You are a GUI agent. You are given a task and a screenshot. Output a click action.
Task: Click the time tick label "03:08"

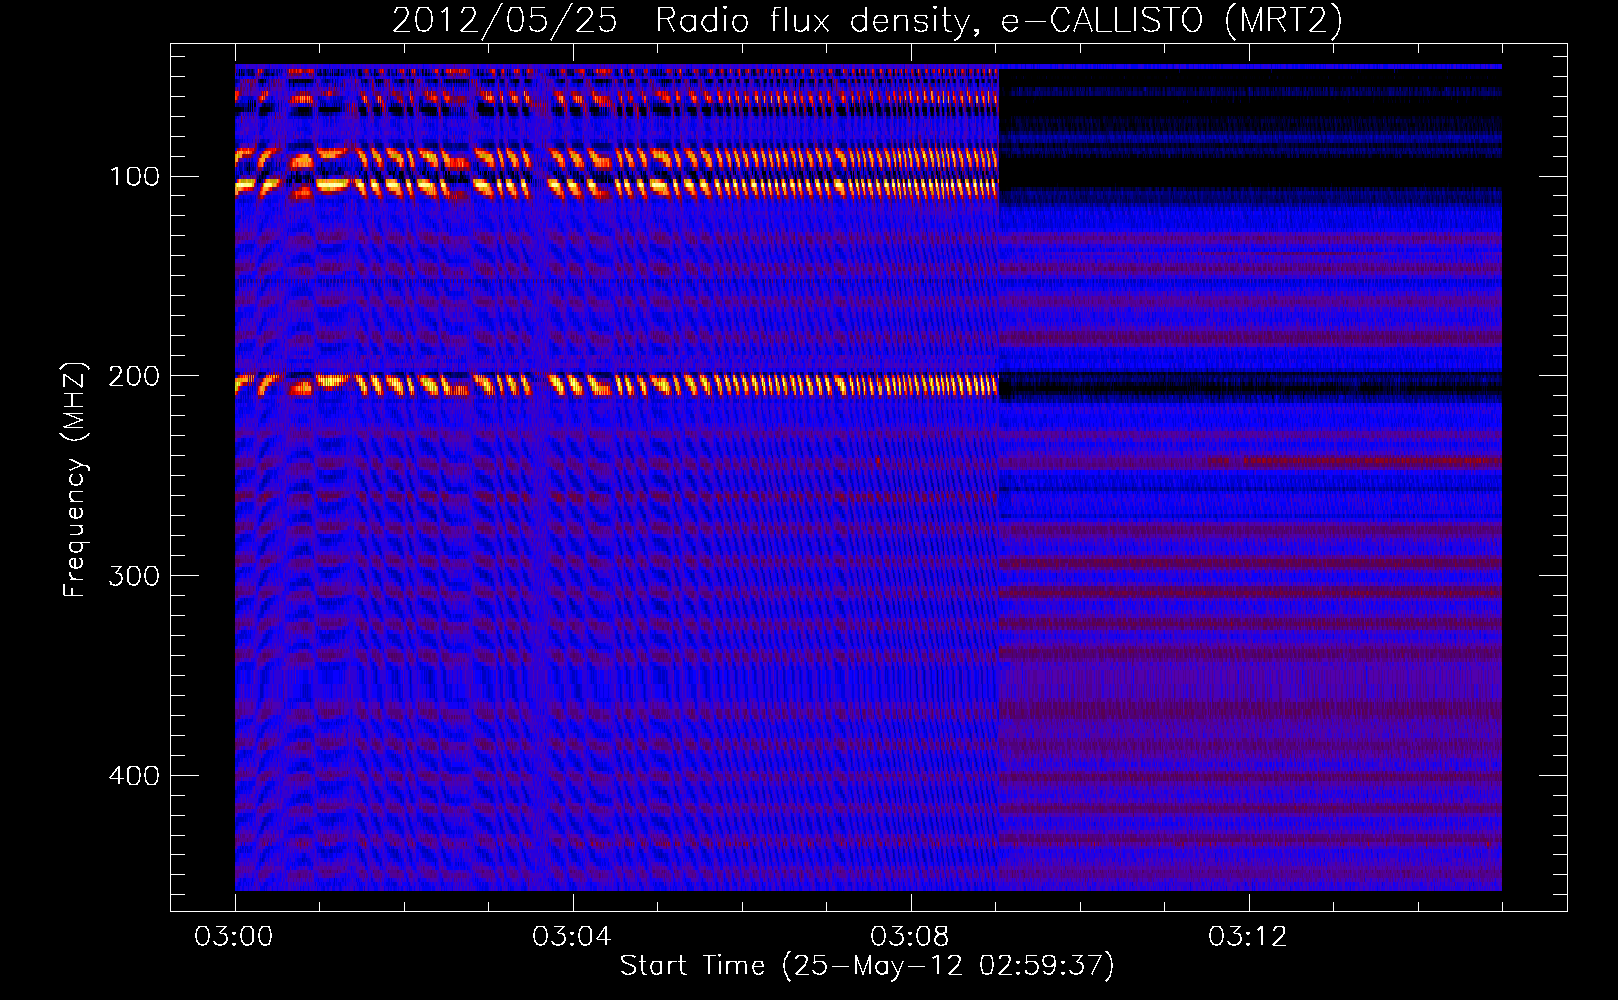coord(910,936)
